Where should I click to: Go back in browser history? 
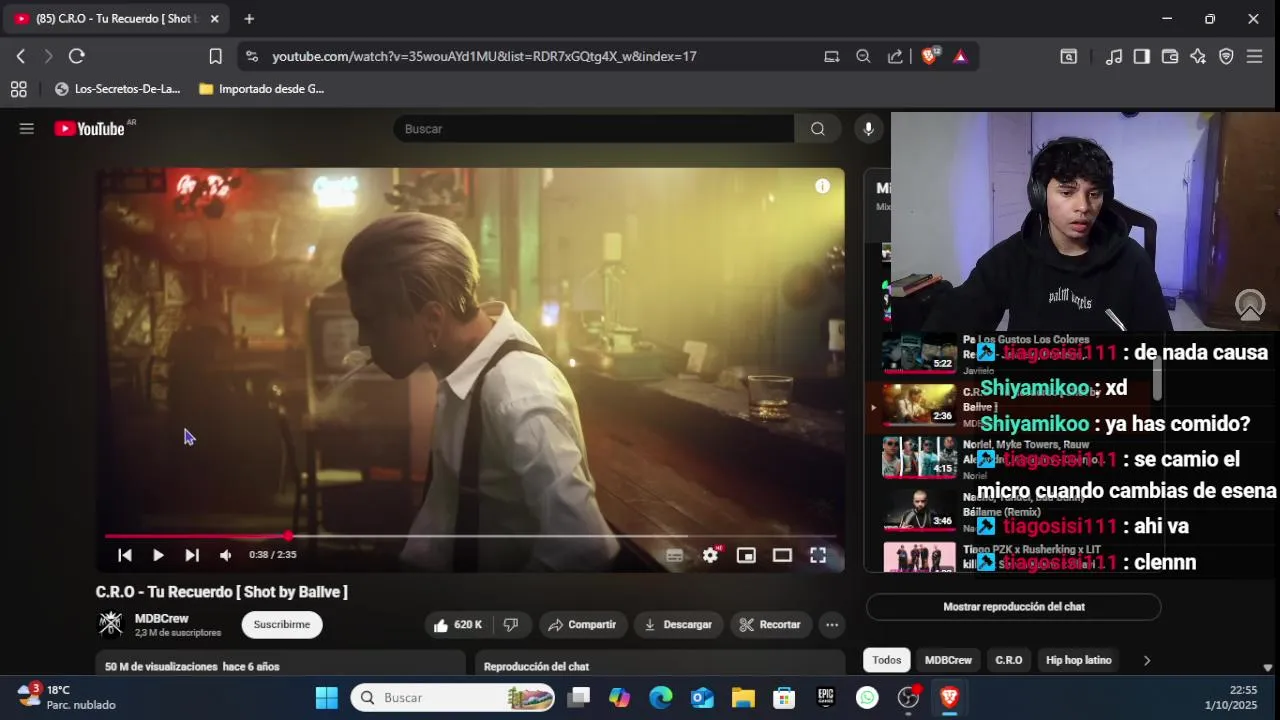tap(20, 56)
